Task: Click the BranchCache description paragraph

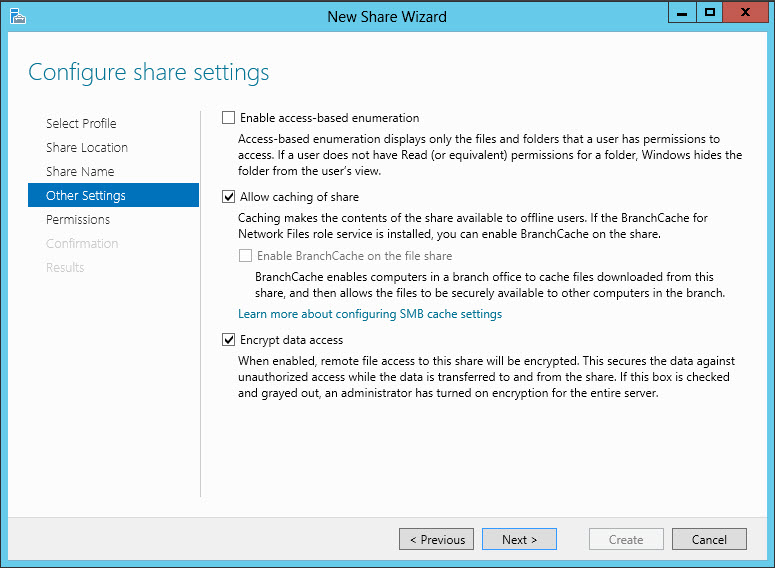Action: coord(490,285)
